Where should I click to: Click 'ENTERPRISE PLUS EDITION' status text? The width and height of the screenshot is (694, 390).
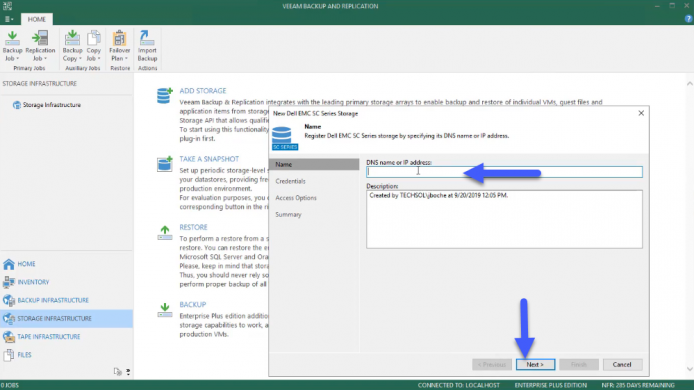(x=551, y=385)
